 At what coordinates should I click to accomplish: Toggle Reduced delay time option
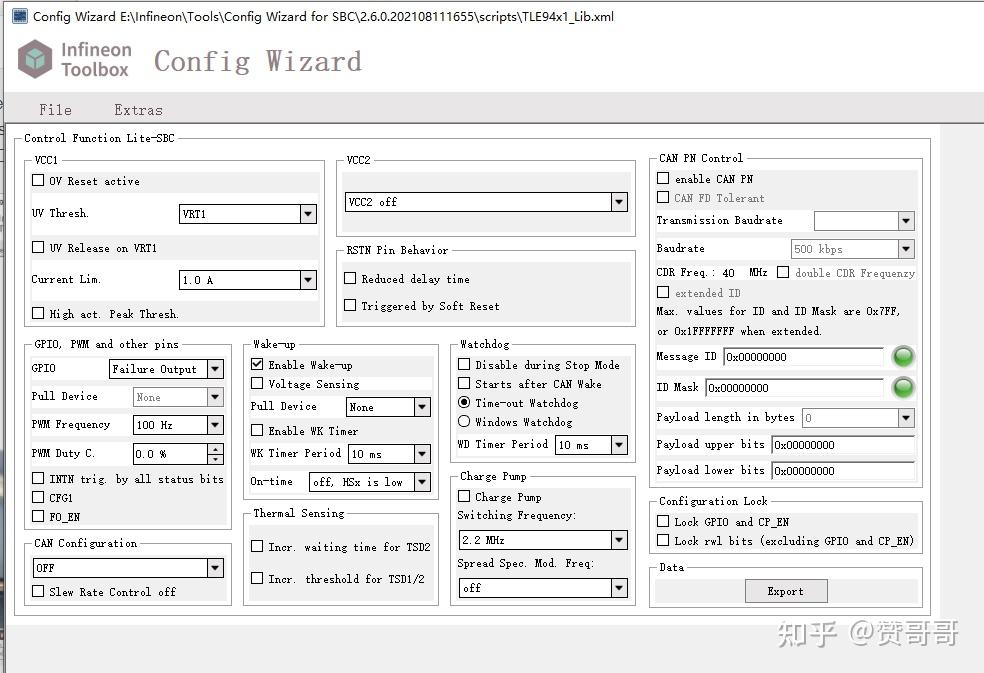click(350, 278)
